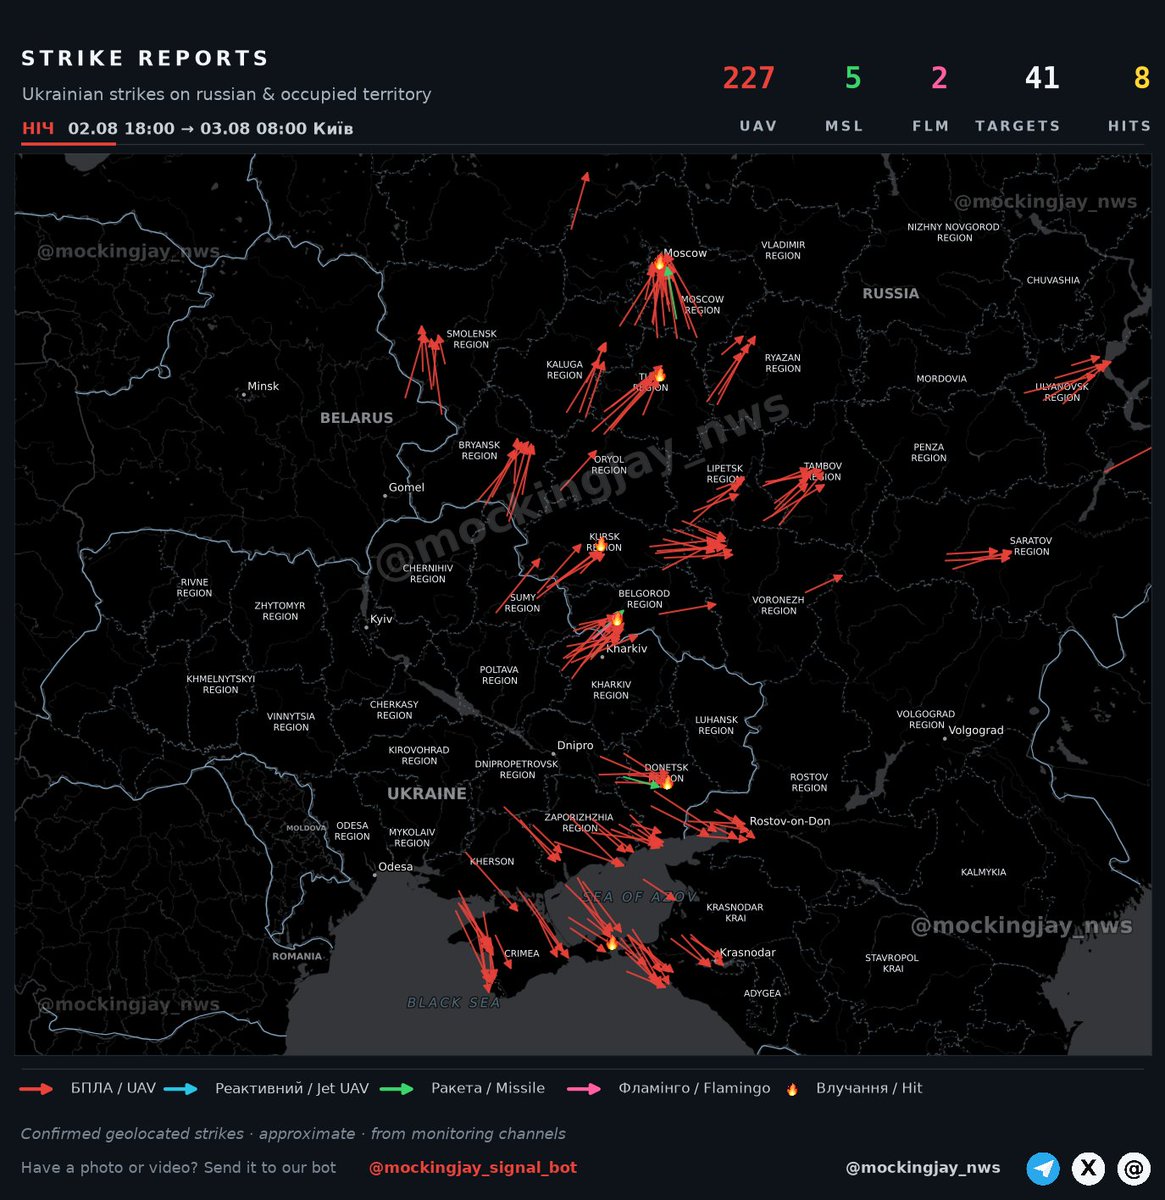Screen dimensions: 1165x1200
Task: Click the red UAV arrow in legend
Action: (37, 1089)
